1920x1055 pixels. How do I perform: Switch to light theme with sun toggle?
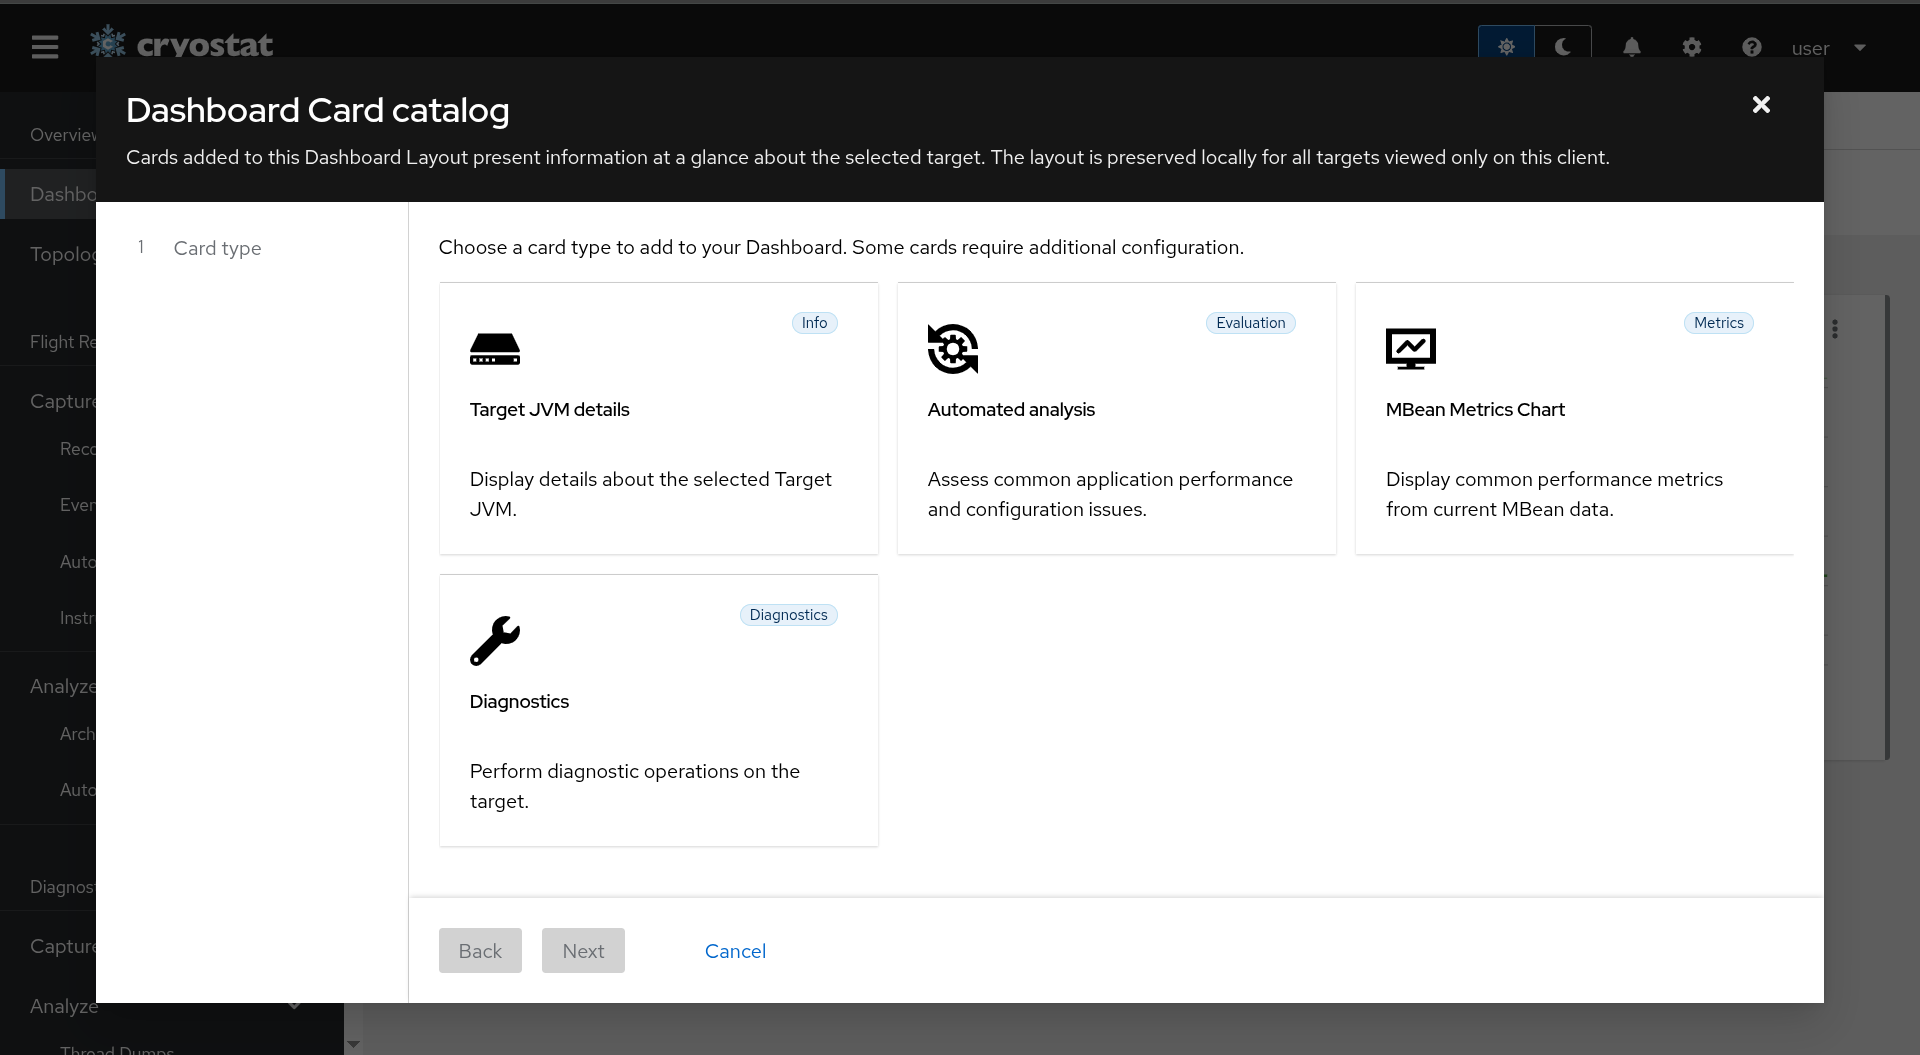[1506, 47]
